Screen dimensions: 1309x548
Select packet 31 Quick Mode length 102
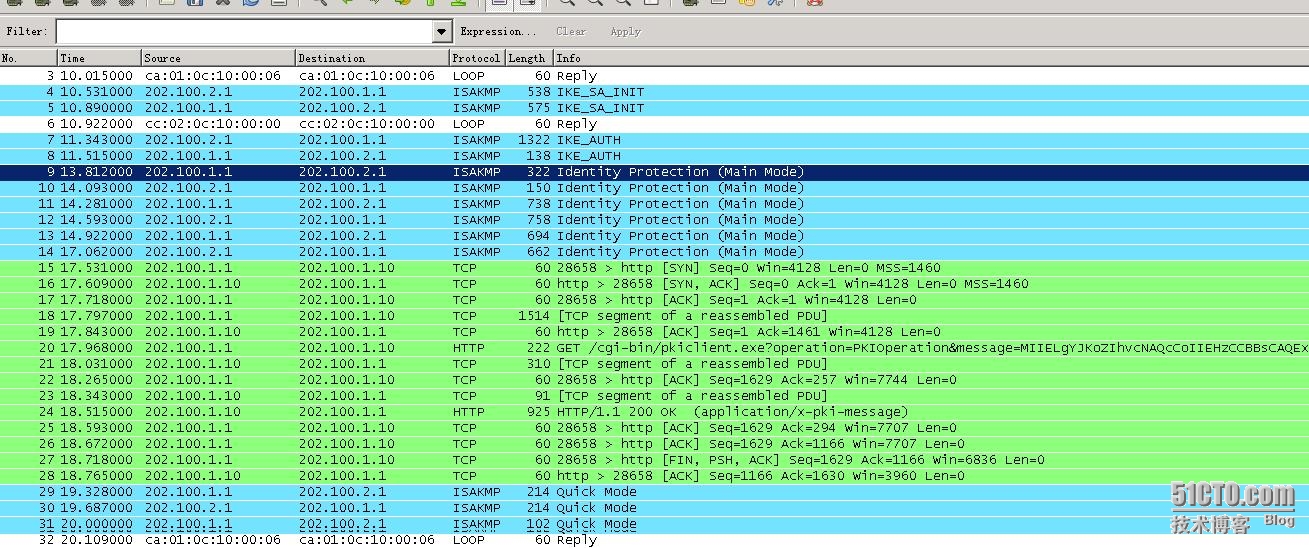tap(654, 524)
